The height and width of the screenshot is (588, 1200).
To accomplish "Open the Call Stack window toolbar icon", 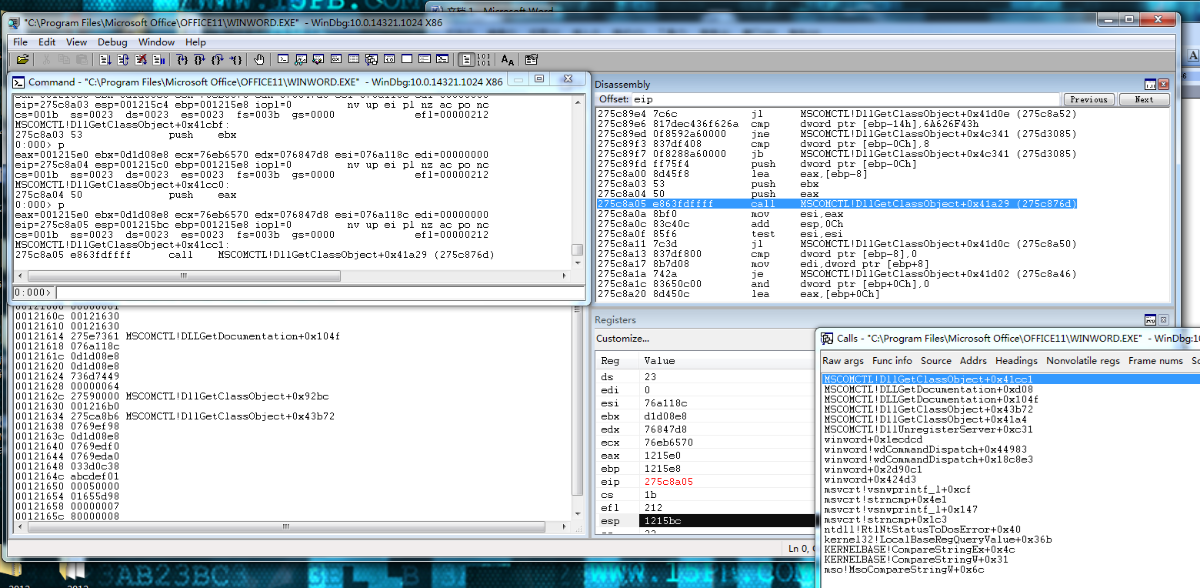I will coord(371,60).
